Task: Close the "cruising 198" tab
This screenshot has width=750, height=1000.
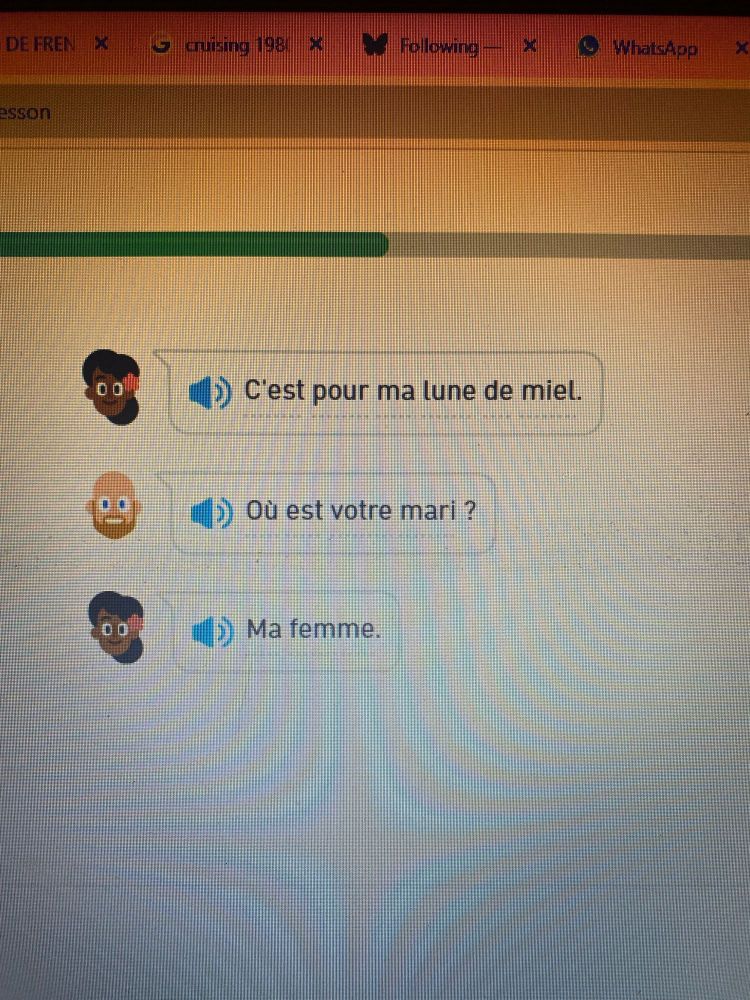Action: pyautogui.click(x=316, y=45)
